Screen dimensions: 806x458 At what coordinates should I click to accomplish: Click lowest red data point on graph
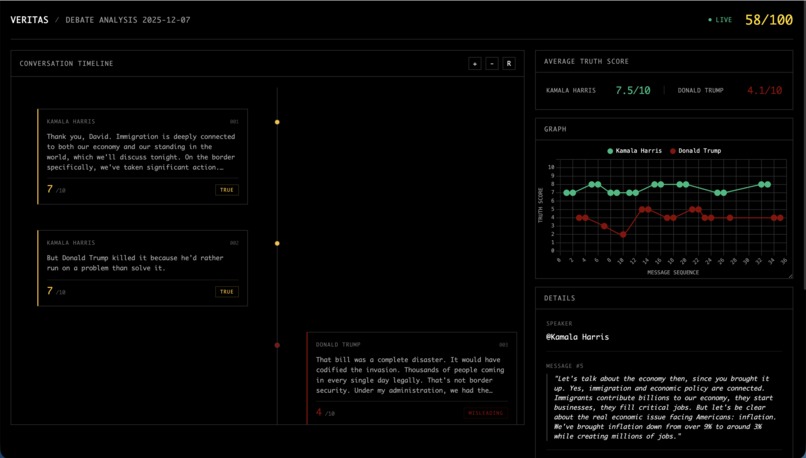pos(623,234)
